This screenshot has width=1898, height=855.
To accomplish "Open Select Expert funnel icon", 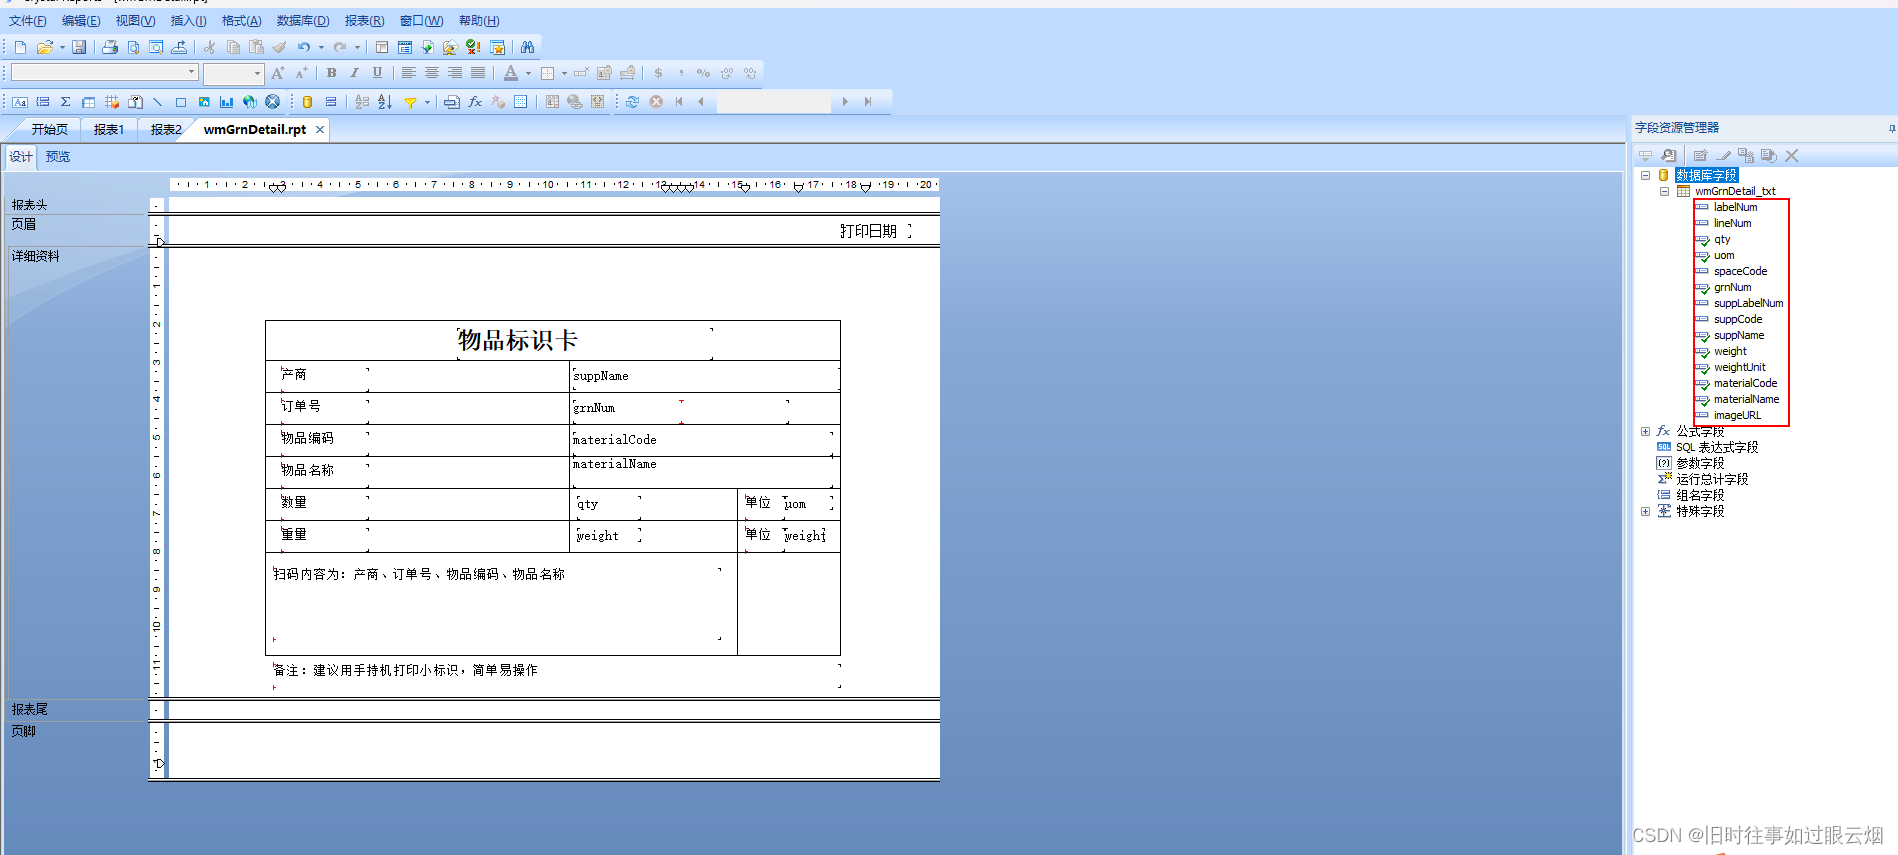I will [x=410, y=102].
